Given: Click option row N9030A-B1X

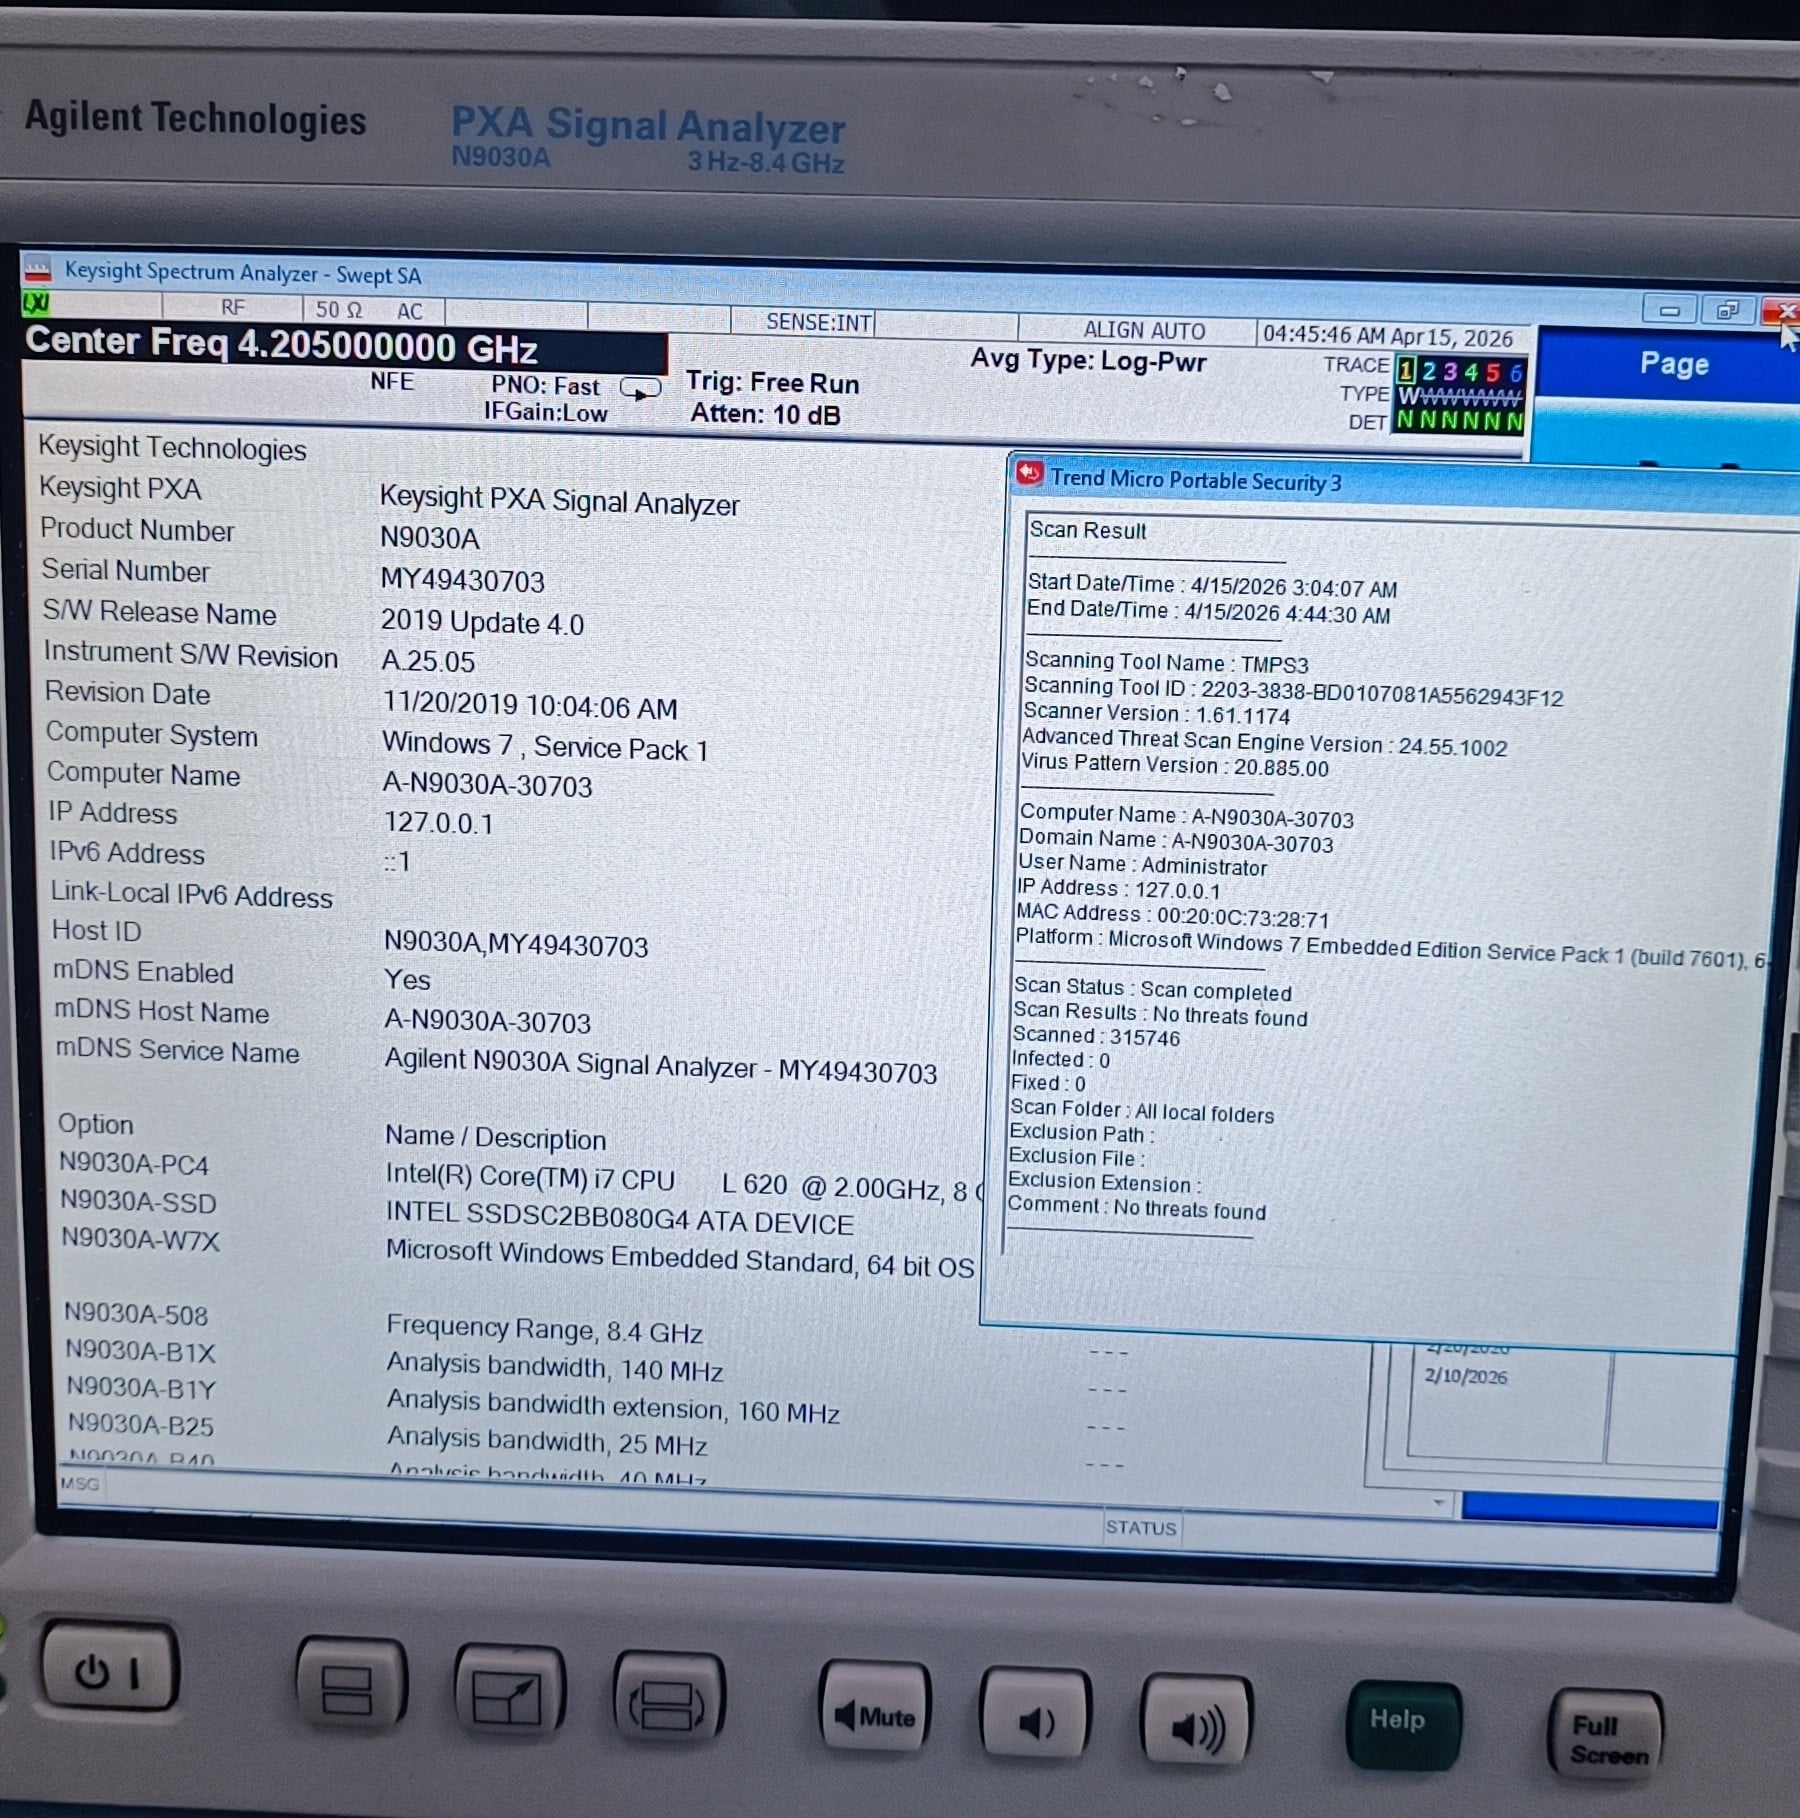Looking at the screenshot, I should [x=140, y=1351].
